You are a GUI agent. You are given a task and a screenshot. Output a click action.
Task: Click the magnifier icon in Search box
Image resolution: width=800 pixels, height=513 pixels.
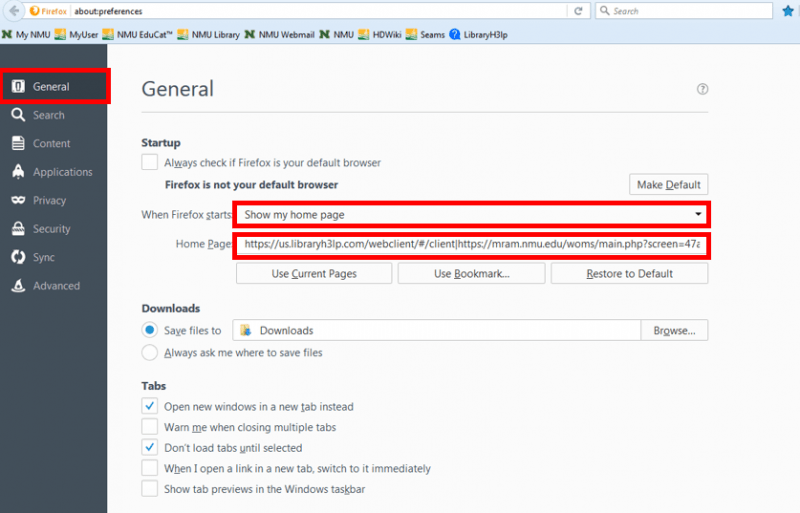click(604, 11)
